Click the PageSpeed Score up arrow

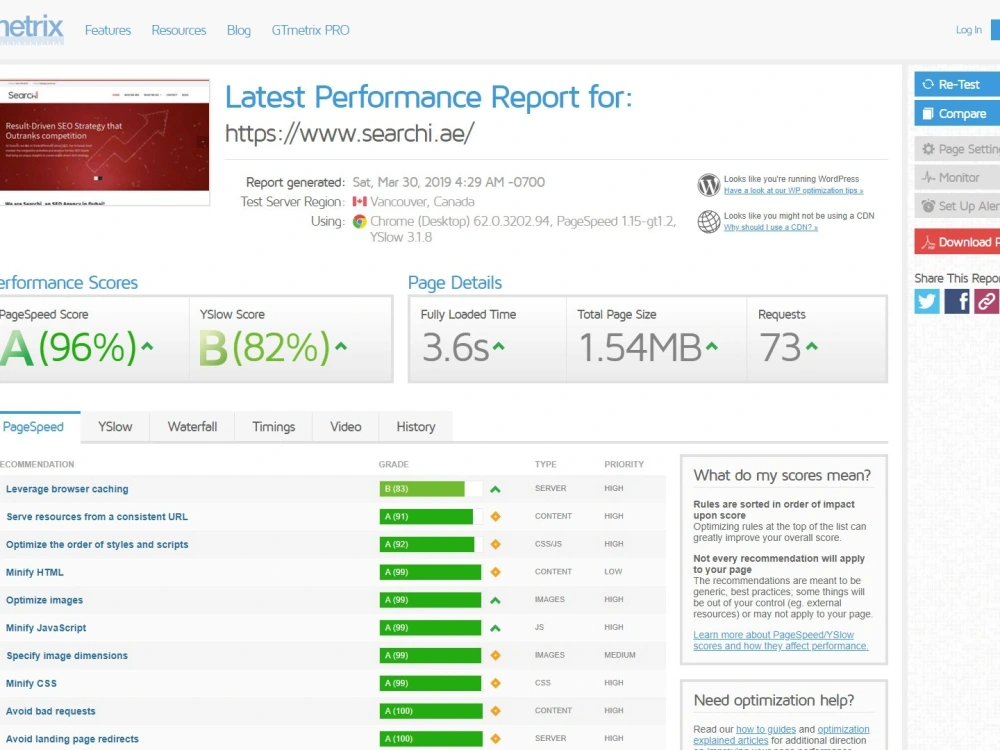[x=147, y=346]
